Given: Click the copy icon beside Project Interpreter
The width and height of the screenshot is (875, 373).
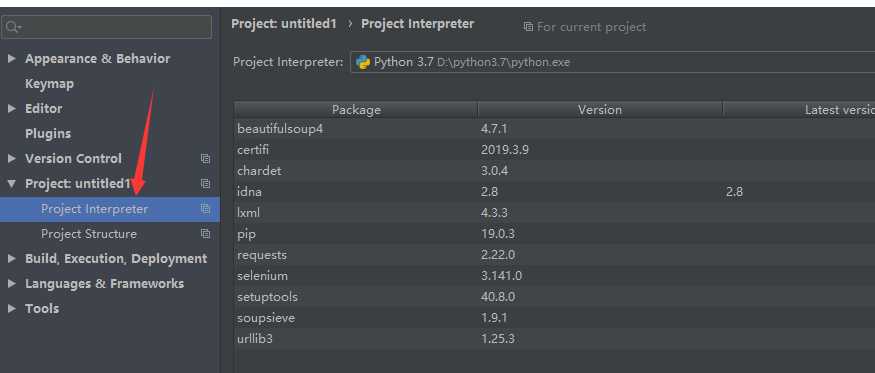Looking at the screenshot, I should [x=205, y=209].
